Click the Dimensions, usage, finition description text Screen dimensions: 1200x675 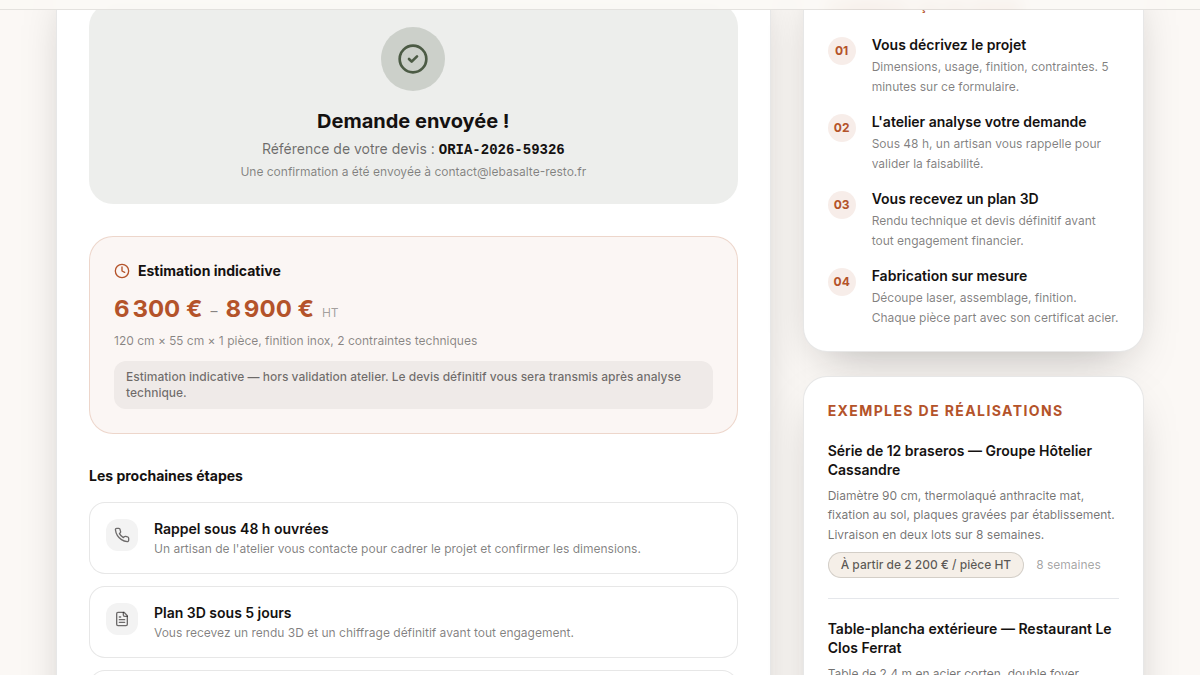point(990,77)
